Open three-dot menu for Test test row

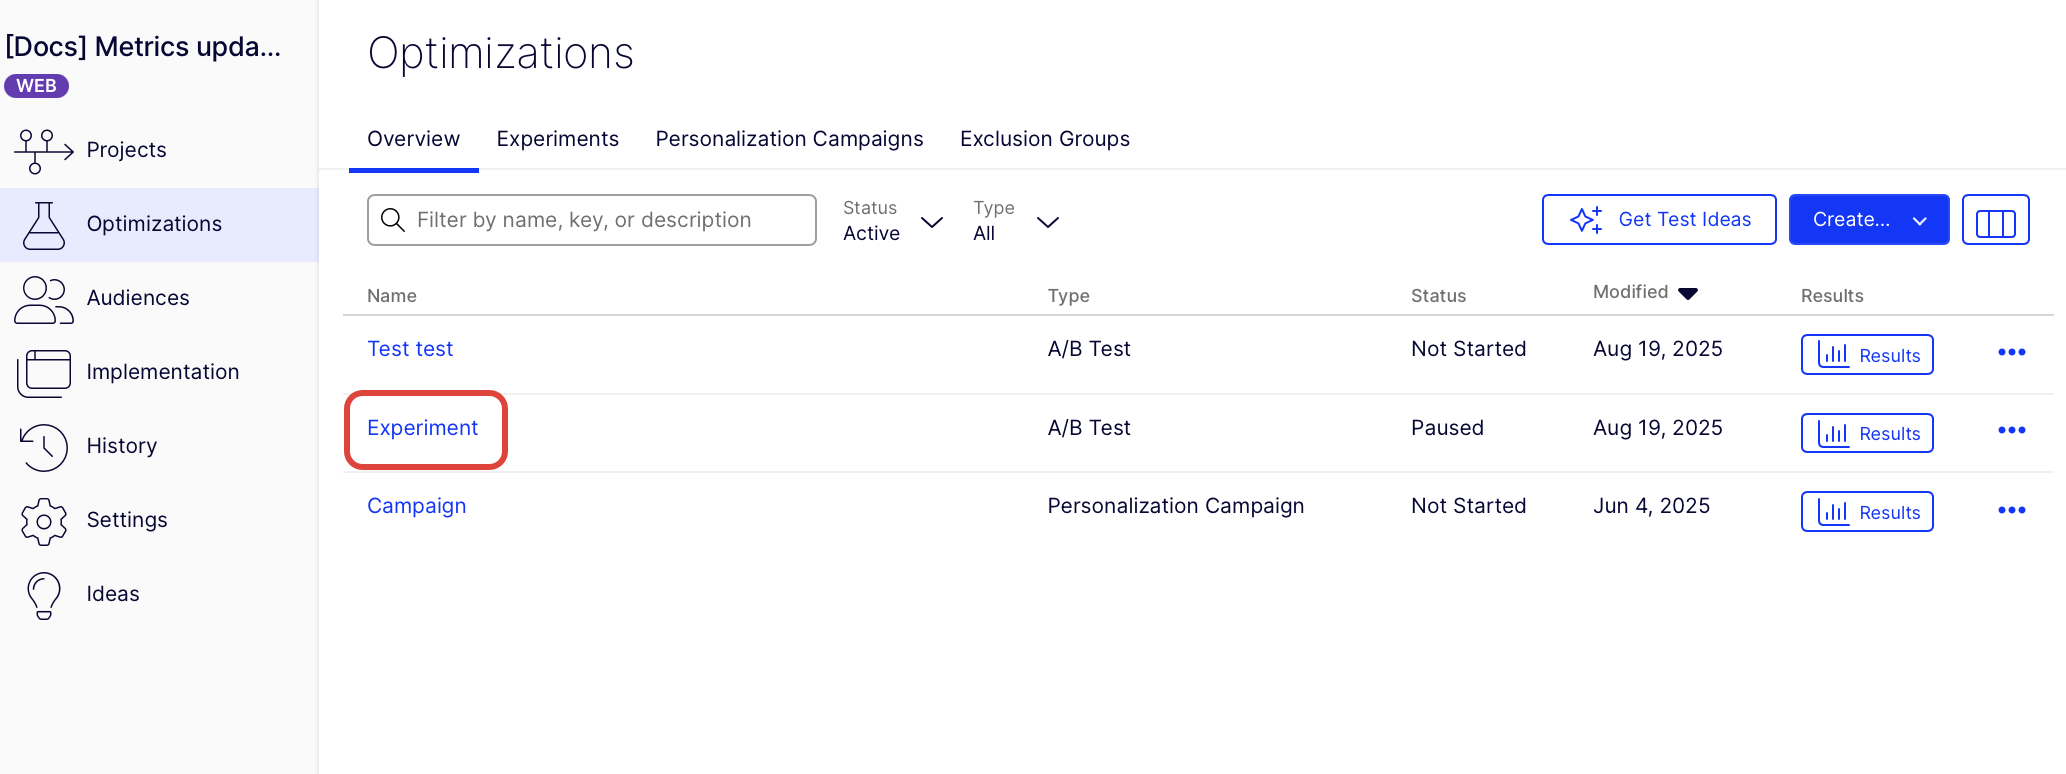pyautogui.click(x=2011, y=352)
